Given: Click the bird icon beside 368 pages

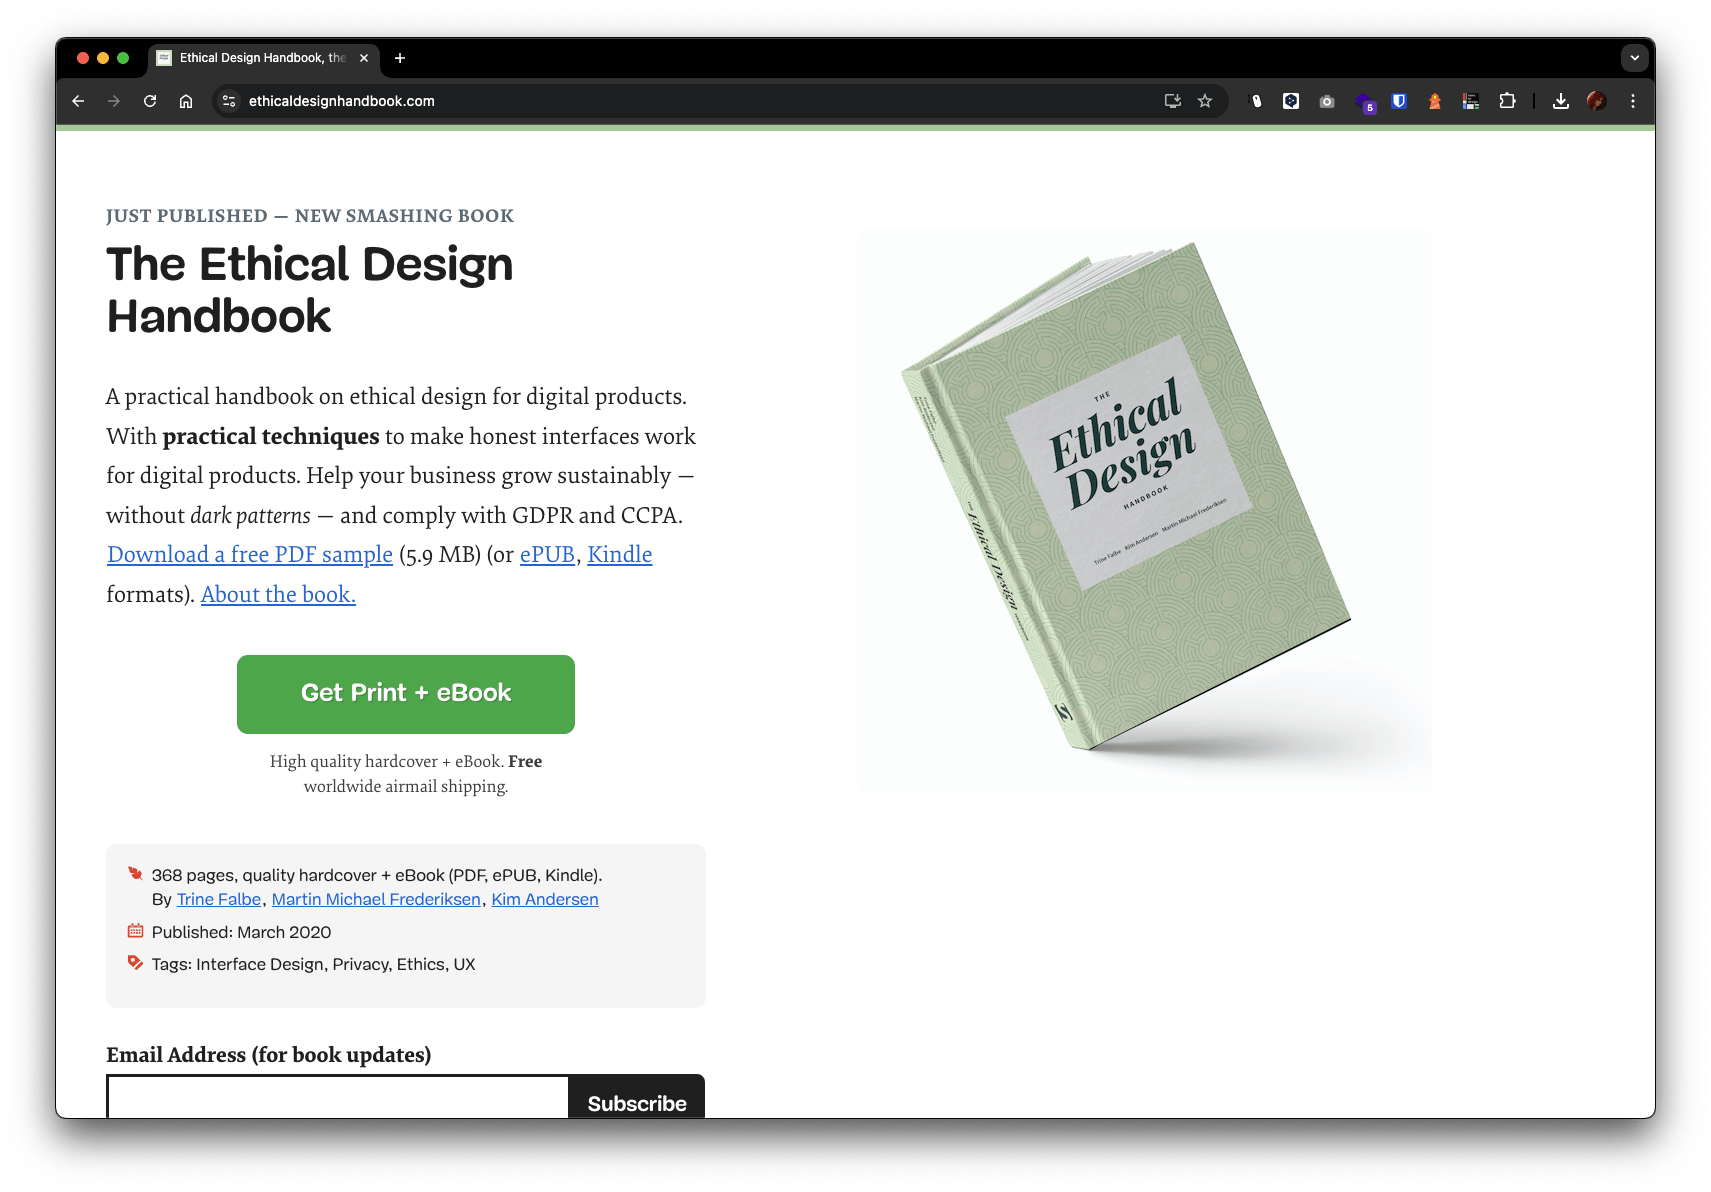Looking at the screenshot, I should point(135,874).
